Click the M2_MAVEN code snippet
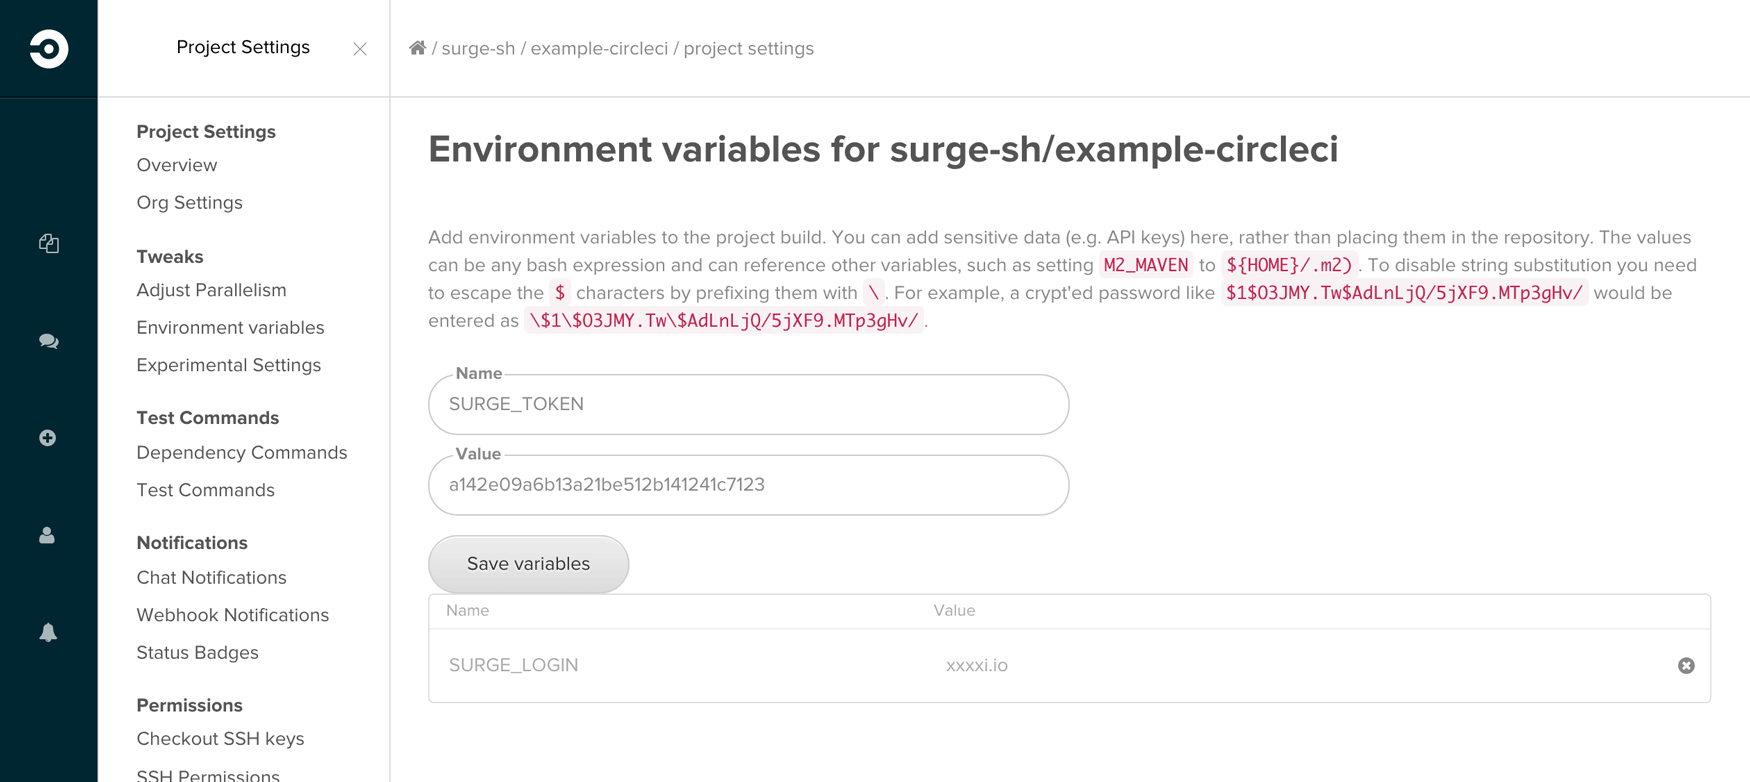 (1146, 265)
